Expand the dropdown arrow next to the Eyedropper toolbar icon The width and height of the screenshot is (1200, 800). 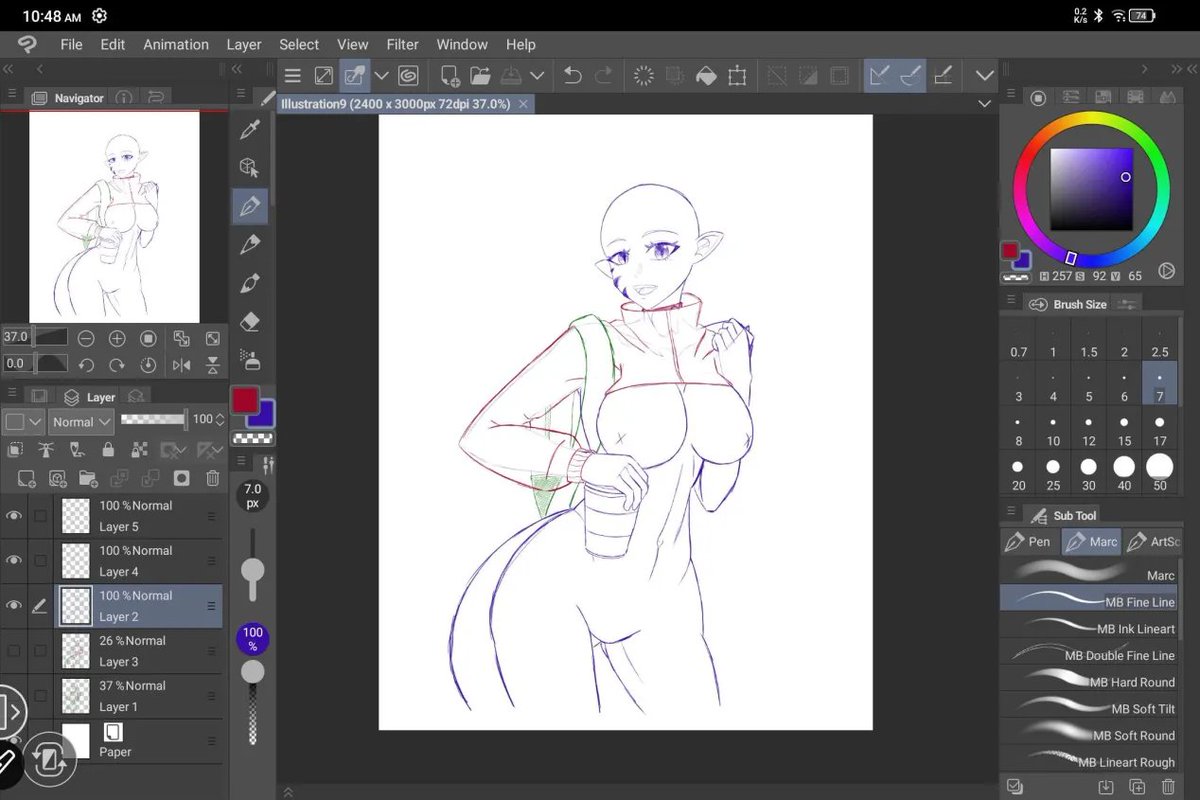381,75
